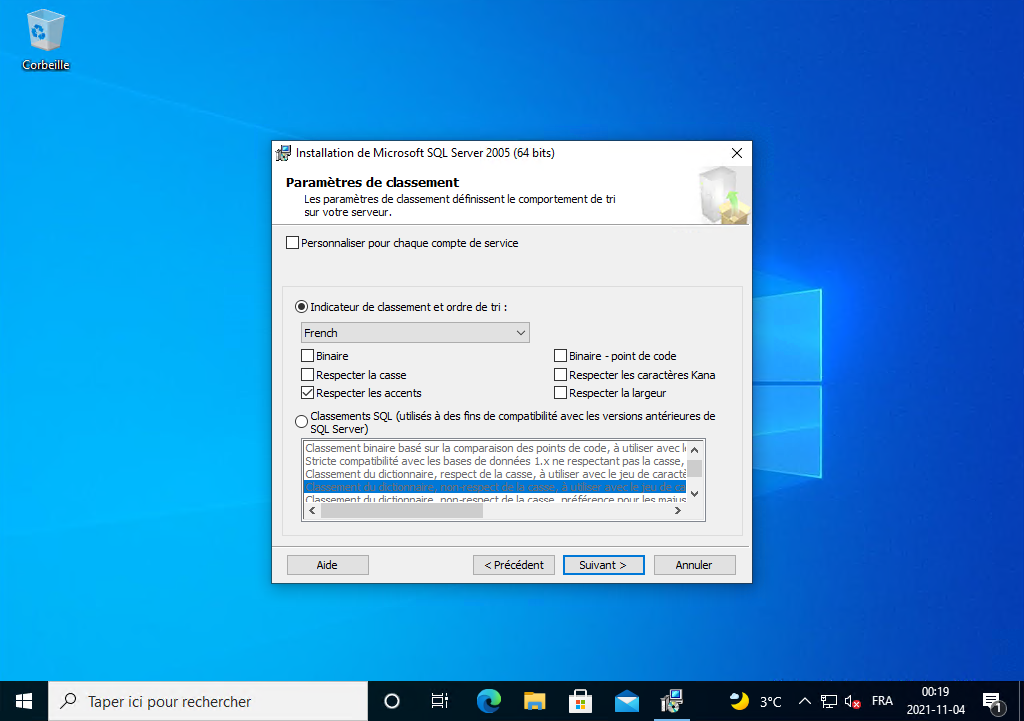The width and height of the screenshot is (1024, 721).
Task: Click the Suivant button
Action: 603,565
